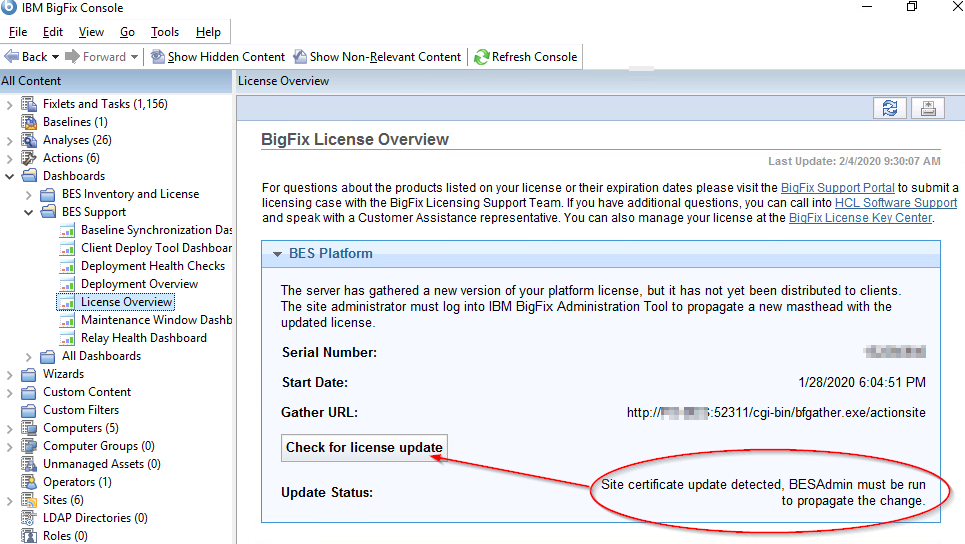
Task: Open Maintenance Window Dashboard icon
Action: coord(67,320)
